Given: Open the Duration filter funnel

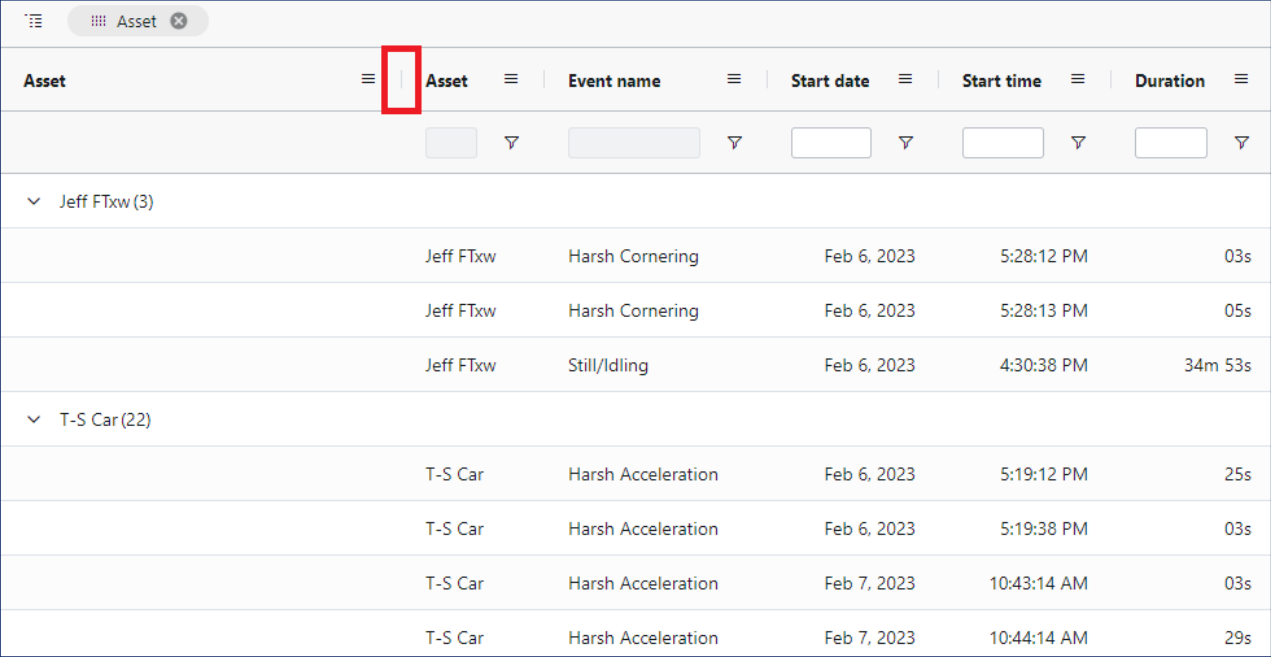Looking at the screenshot, I should [x=1241, y=143].
